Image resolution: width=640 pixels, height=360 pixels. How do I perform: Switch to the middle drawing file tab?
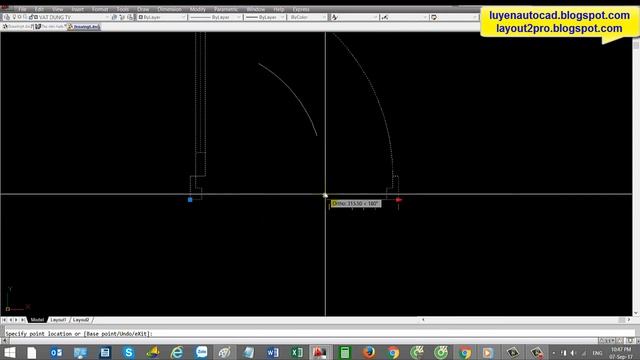coord(50,27)
